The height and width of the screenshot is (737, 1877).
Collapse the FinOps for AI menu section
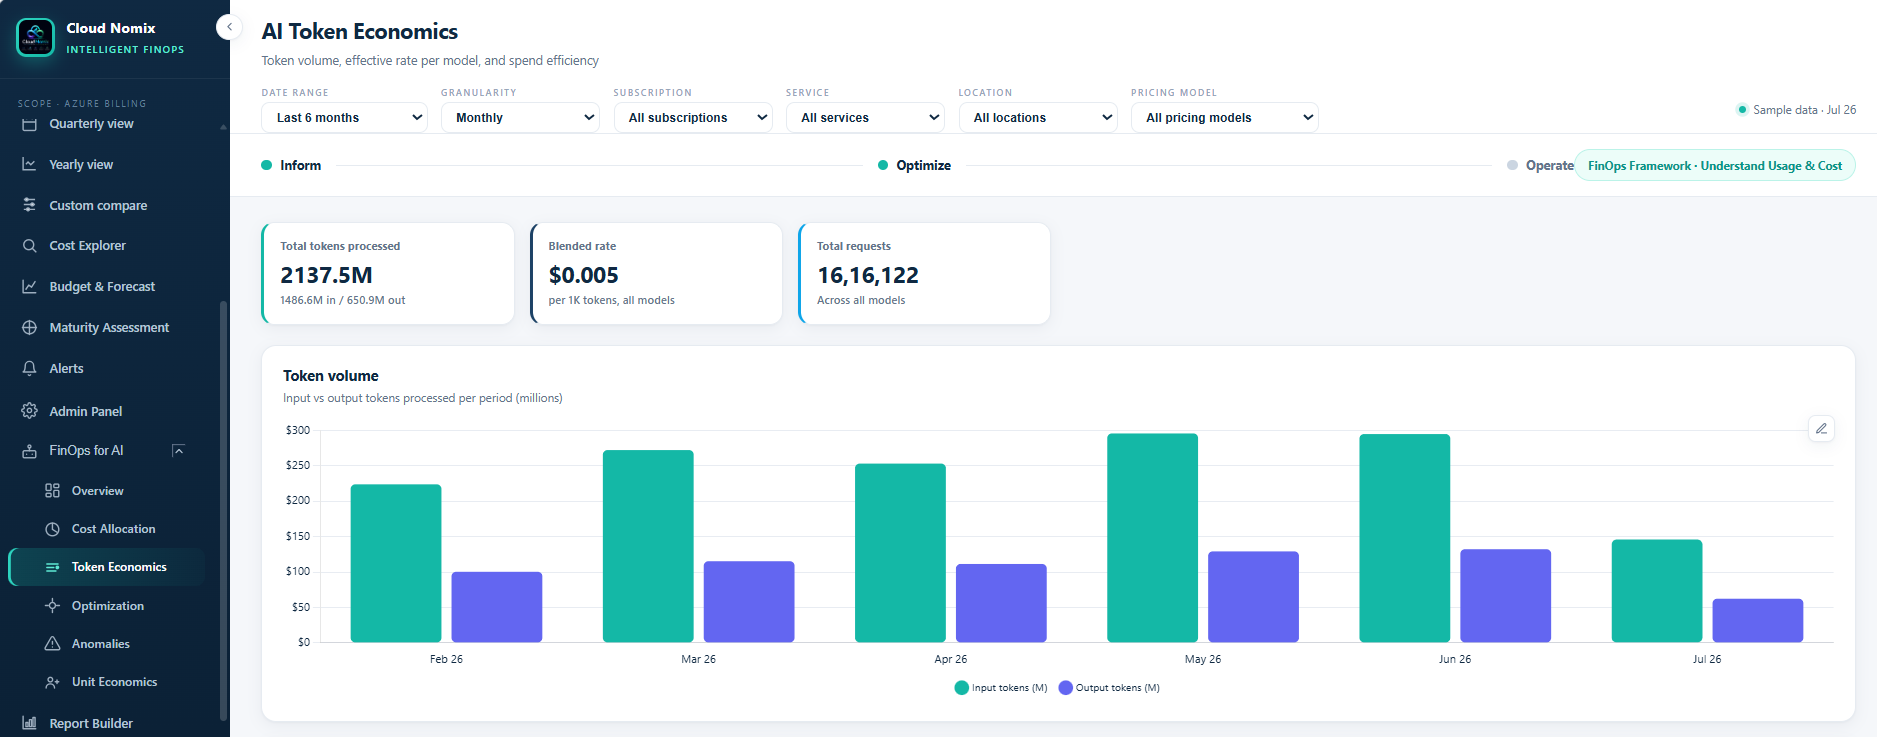(178, 451)
